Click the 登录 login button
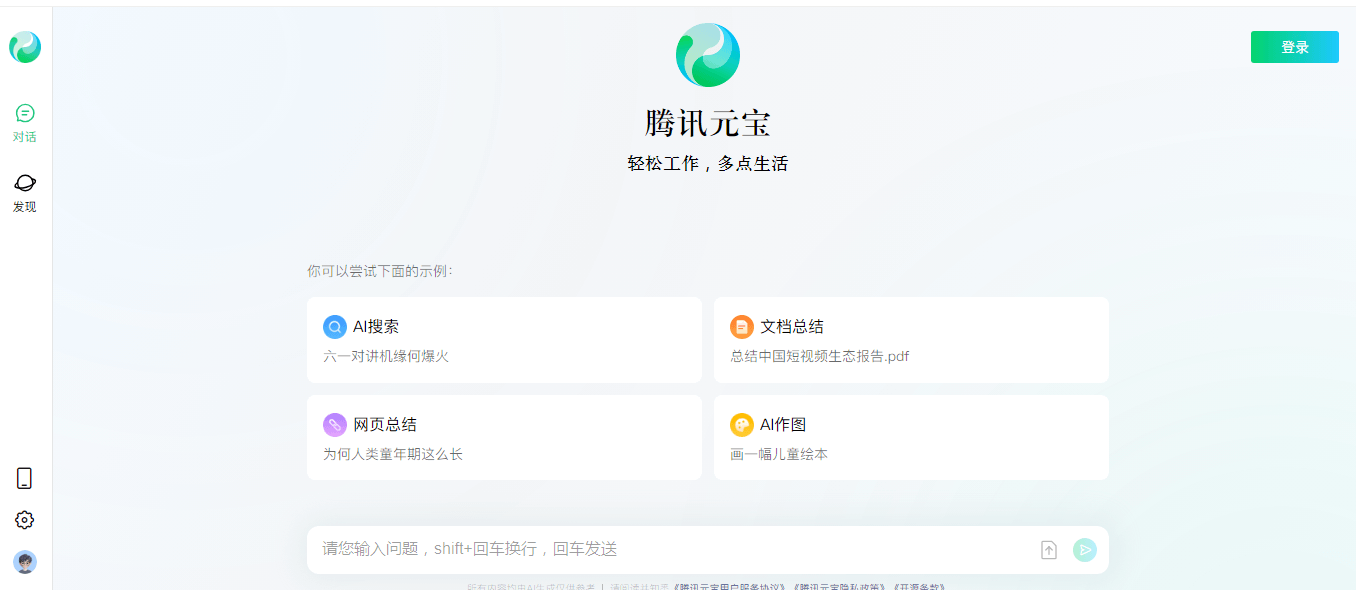 [1294, 46]
